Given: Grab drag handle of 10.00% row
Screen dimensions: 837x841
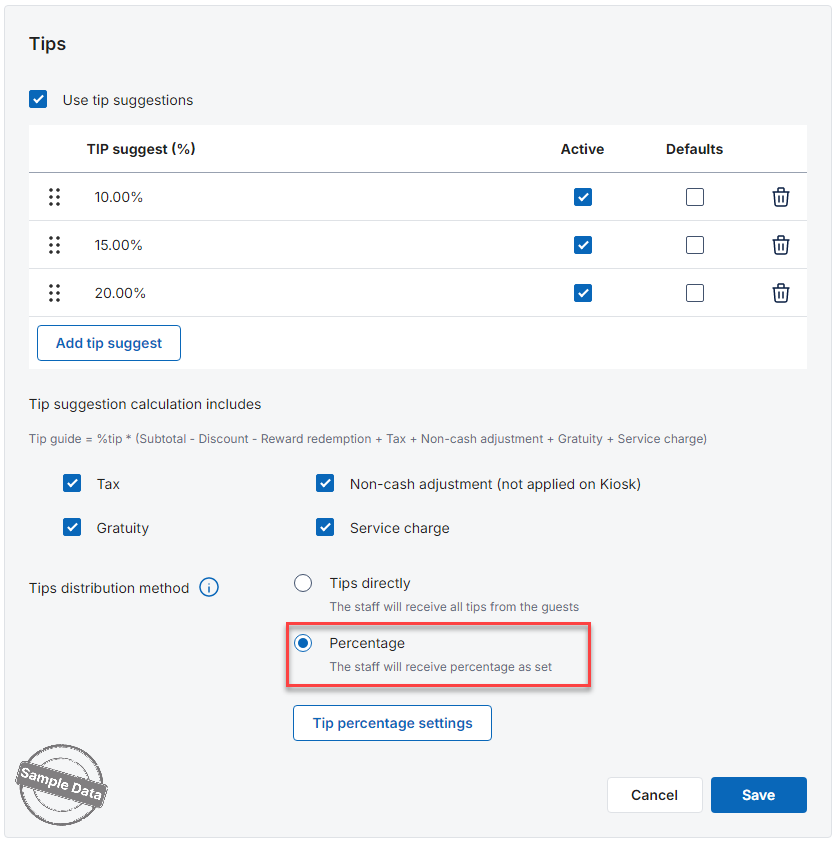Looking at the screenshot, I should coord(55,197).
